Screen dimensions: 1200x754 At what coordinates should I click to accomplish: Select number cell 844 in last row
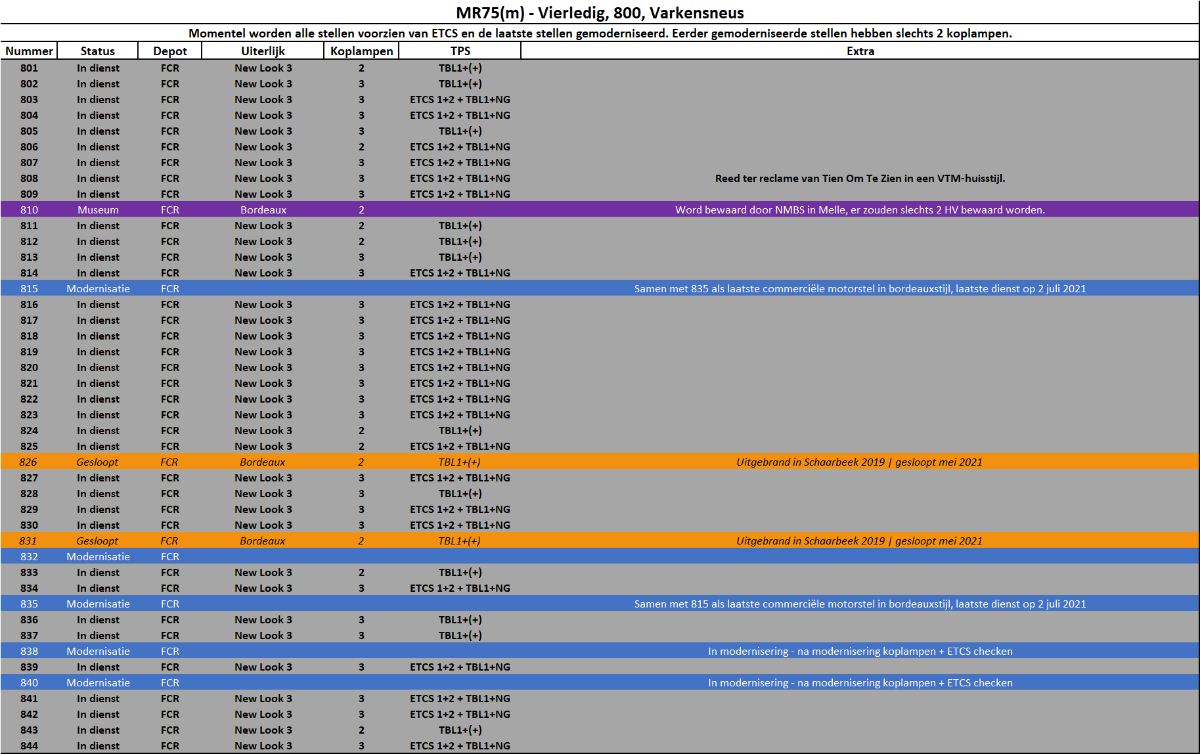[28, 746]
